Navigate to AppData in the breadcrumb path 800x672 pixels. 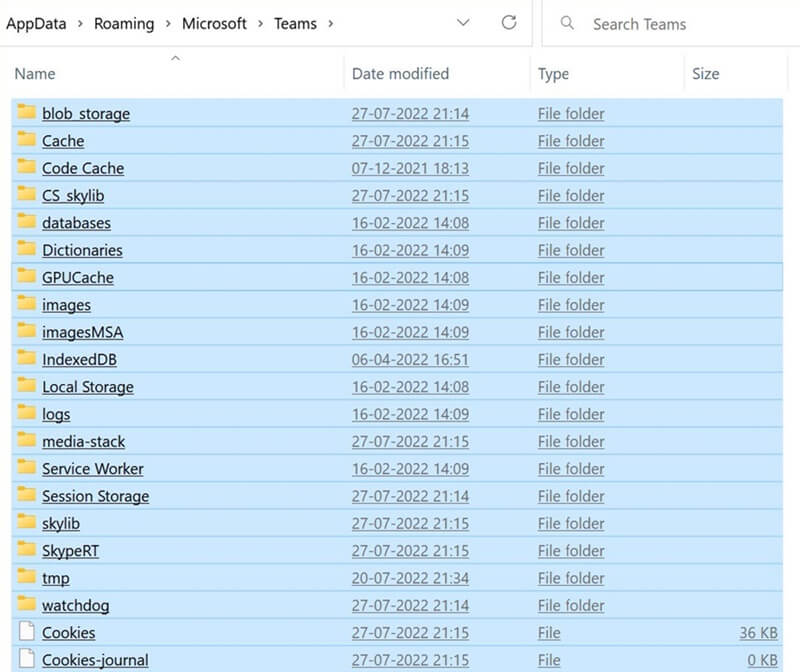(x=38, y=23)
